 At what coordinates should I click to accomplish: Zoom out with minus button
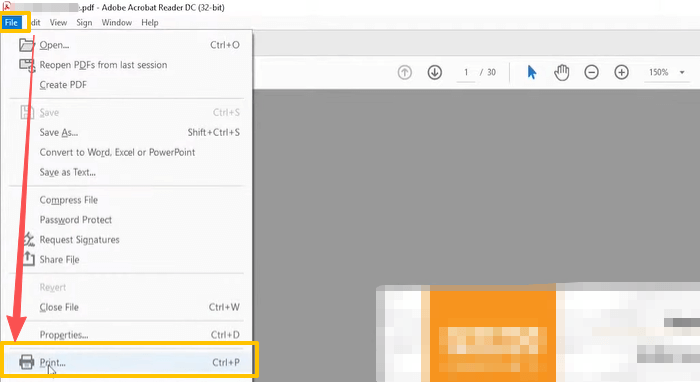pos(592,72)
